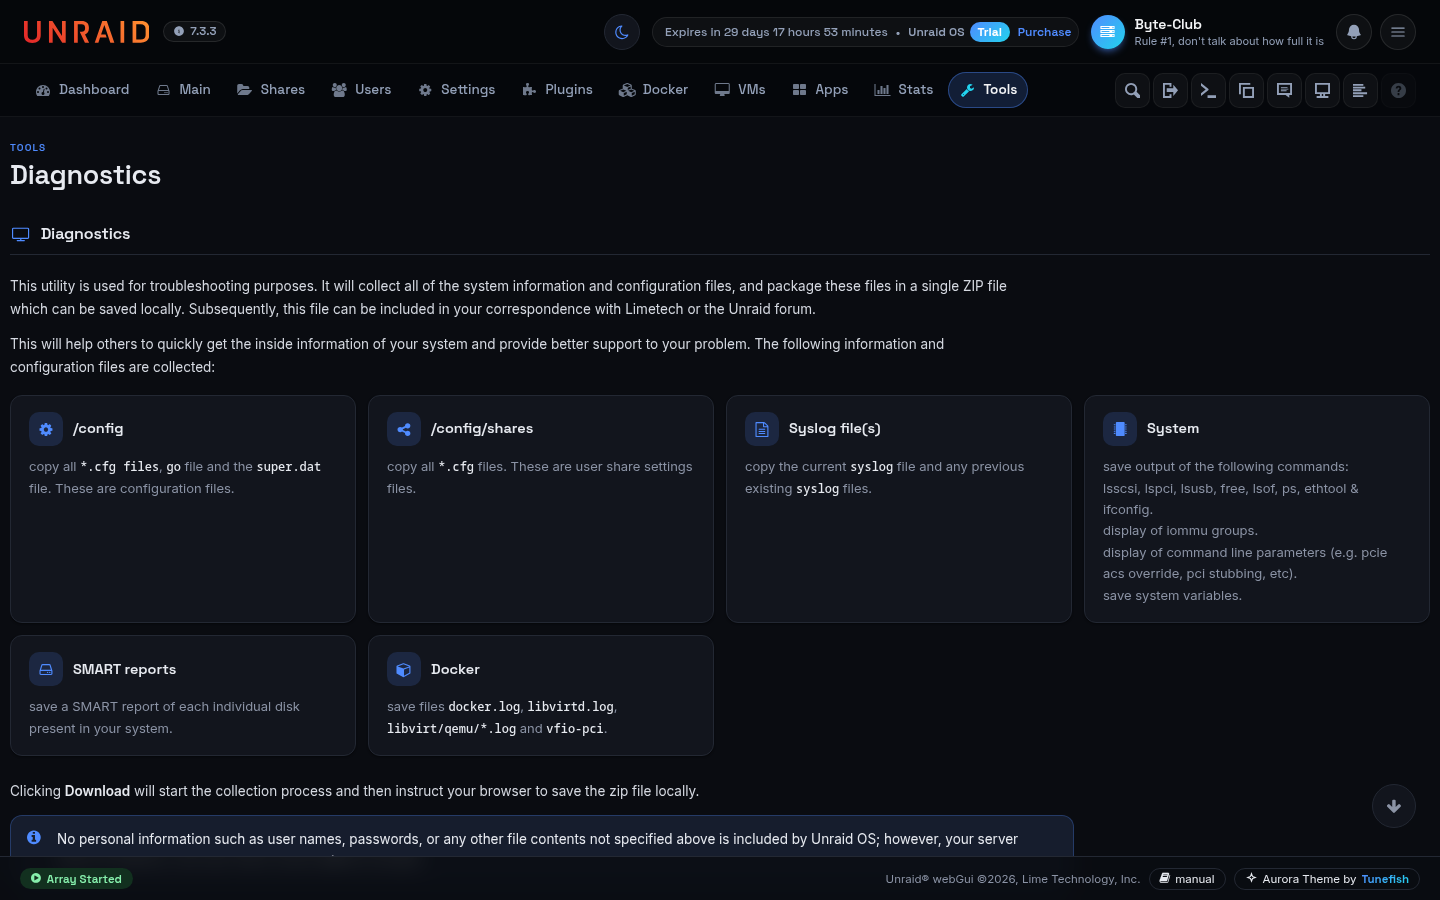Click the logout icon
The height and width of the screenshot is (900, 1440).
tap(1170, 90)
